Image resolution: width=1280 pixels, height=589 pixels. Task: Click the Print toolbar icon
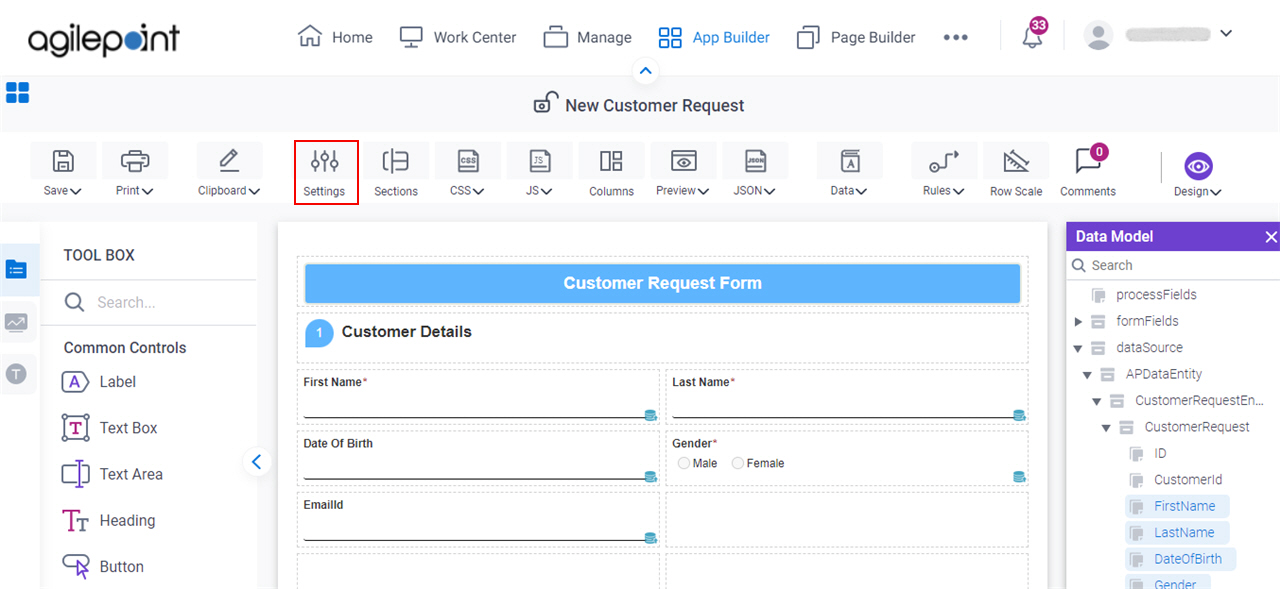[x=135, y=161]
